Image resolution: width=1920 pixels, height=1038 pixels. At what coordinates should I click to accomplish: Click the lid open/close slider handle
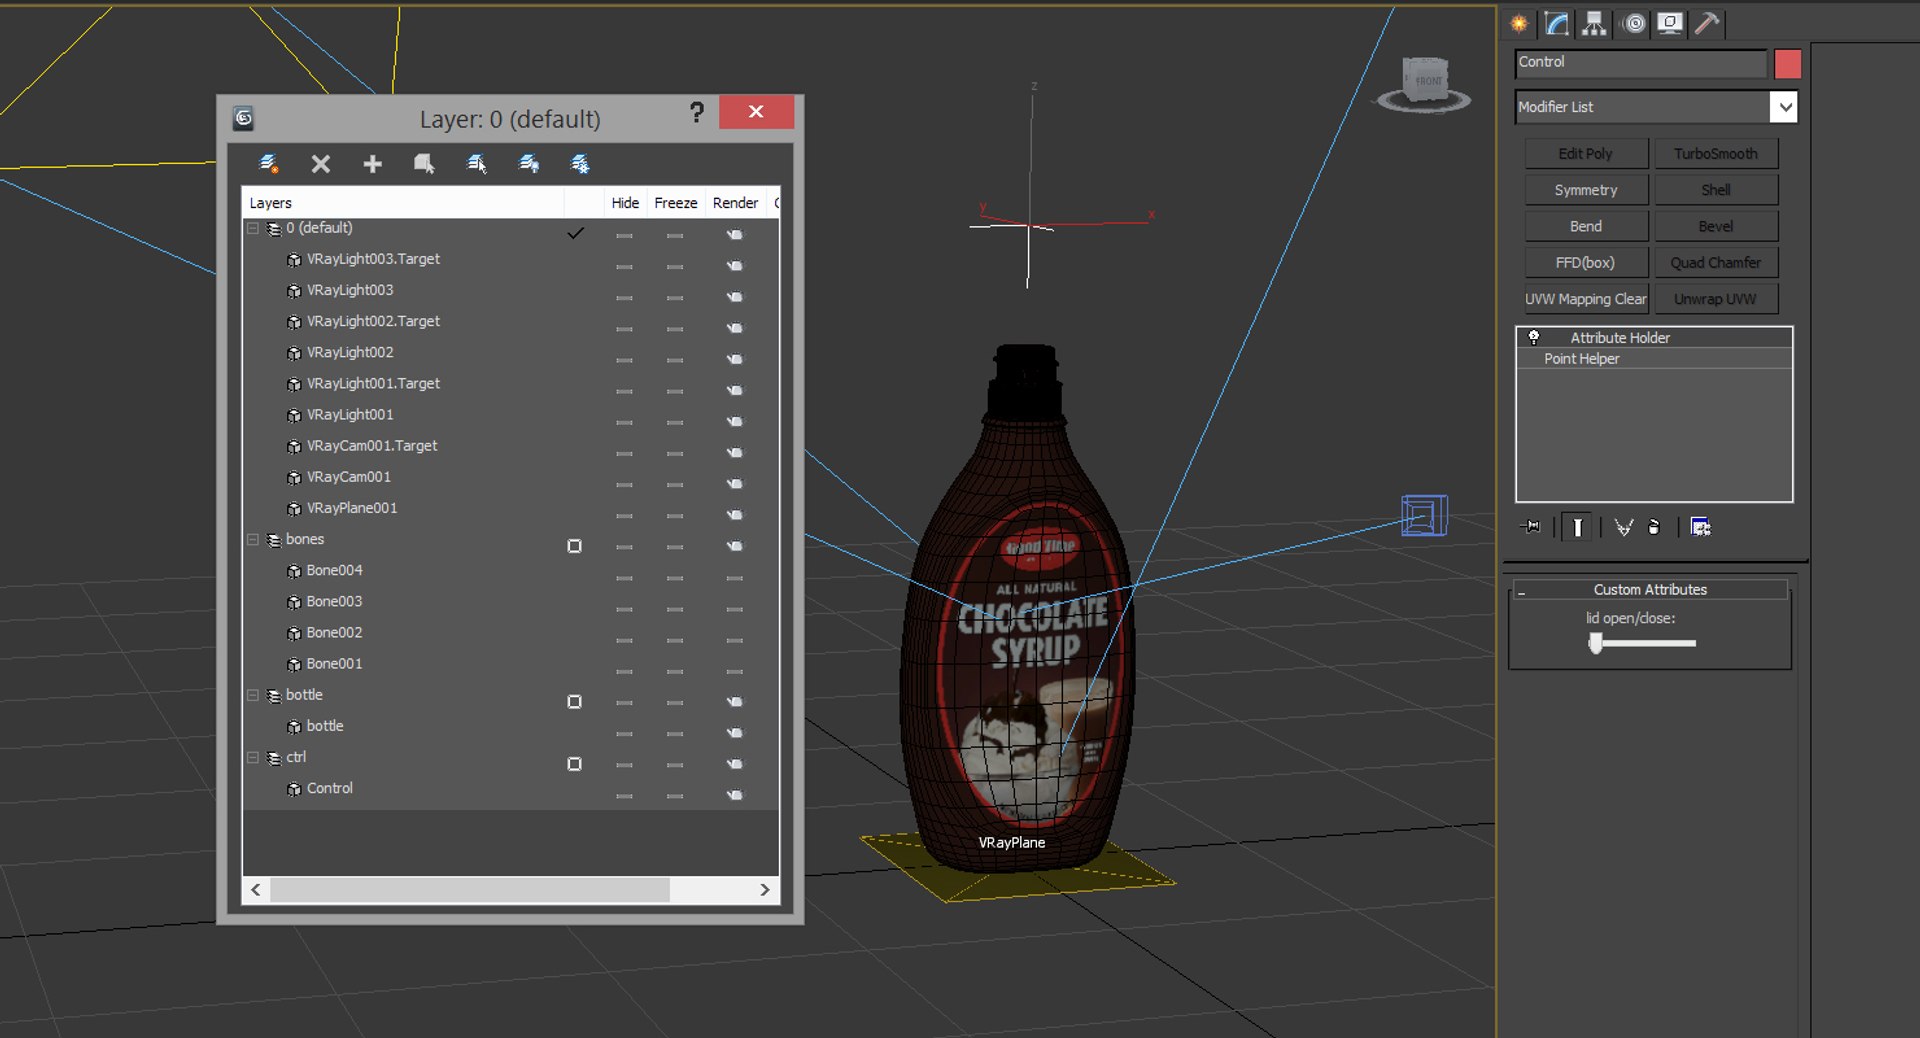point(1596,644)
